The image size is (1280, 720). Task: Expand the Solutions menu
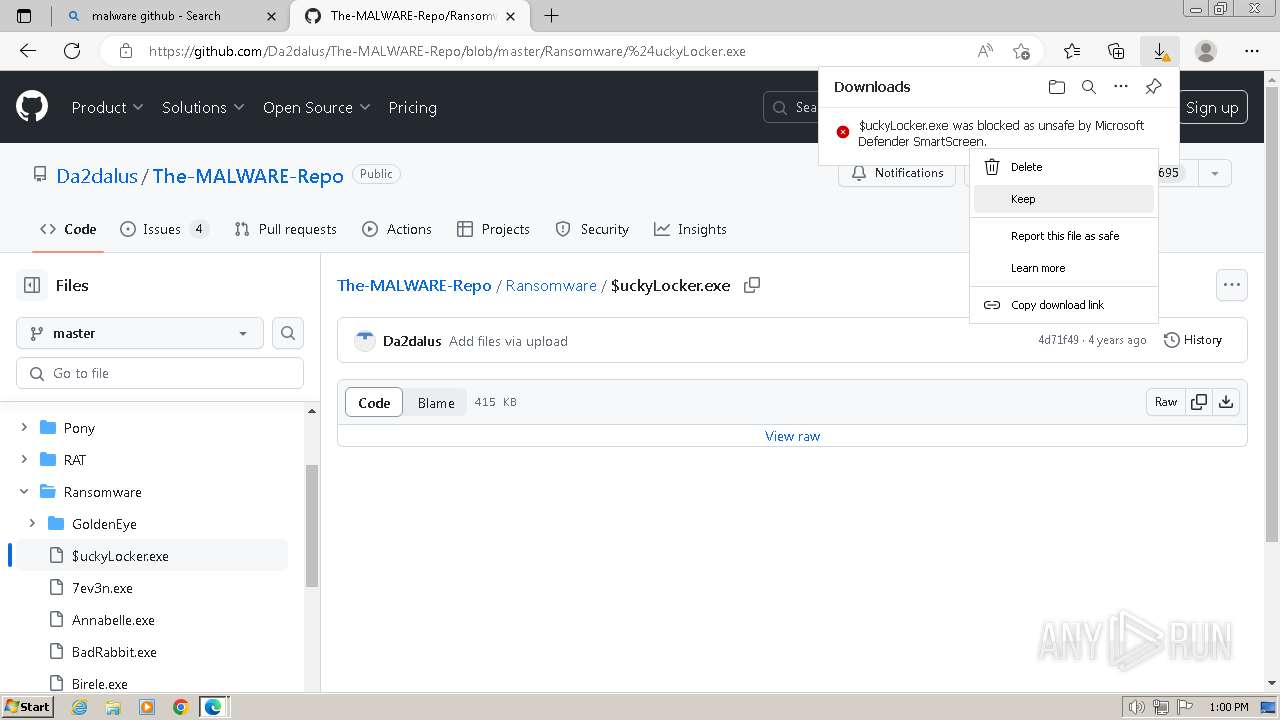tap(204, 107)
